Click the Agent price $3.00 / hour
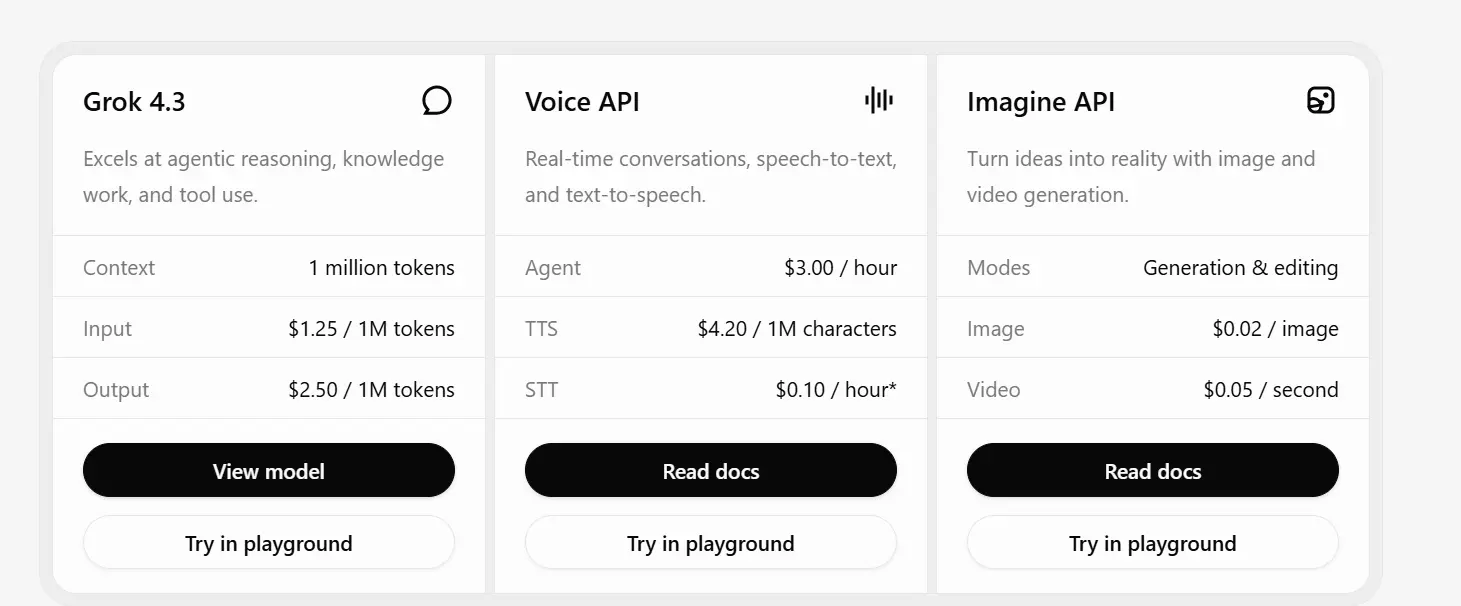The height and width of the screenshot is (606, 1461). (x=840, y=268)
